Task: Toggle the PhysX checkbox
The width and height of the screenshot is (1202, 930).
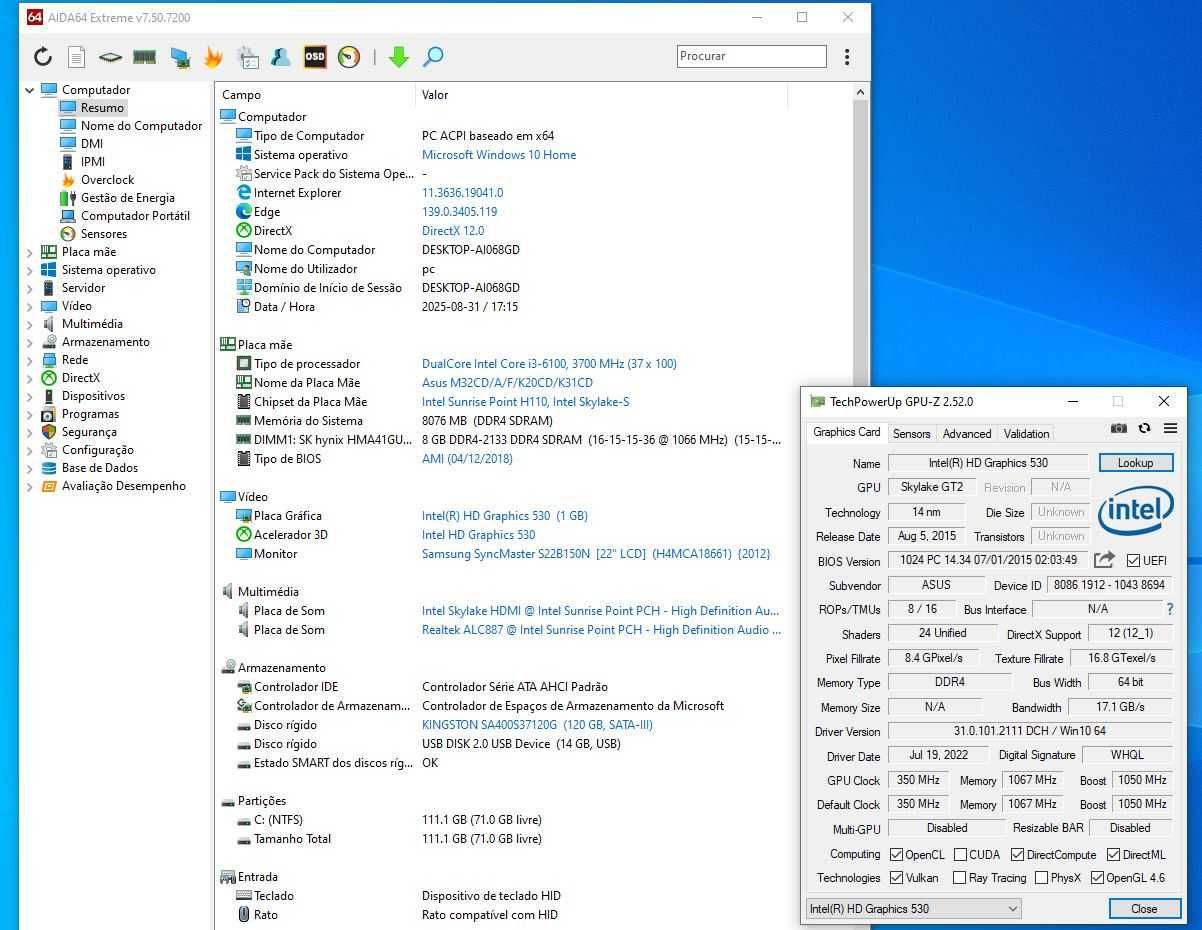Action: click(x=1041, y=878)
